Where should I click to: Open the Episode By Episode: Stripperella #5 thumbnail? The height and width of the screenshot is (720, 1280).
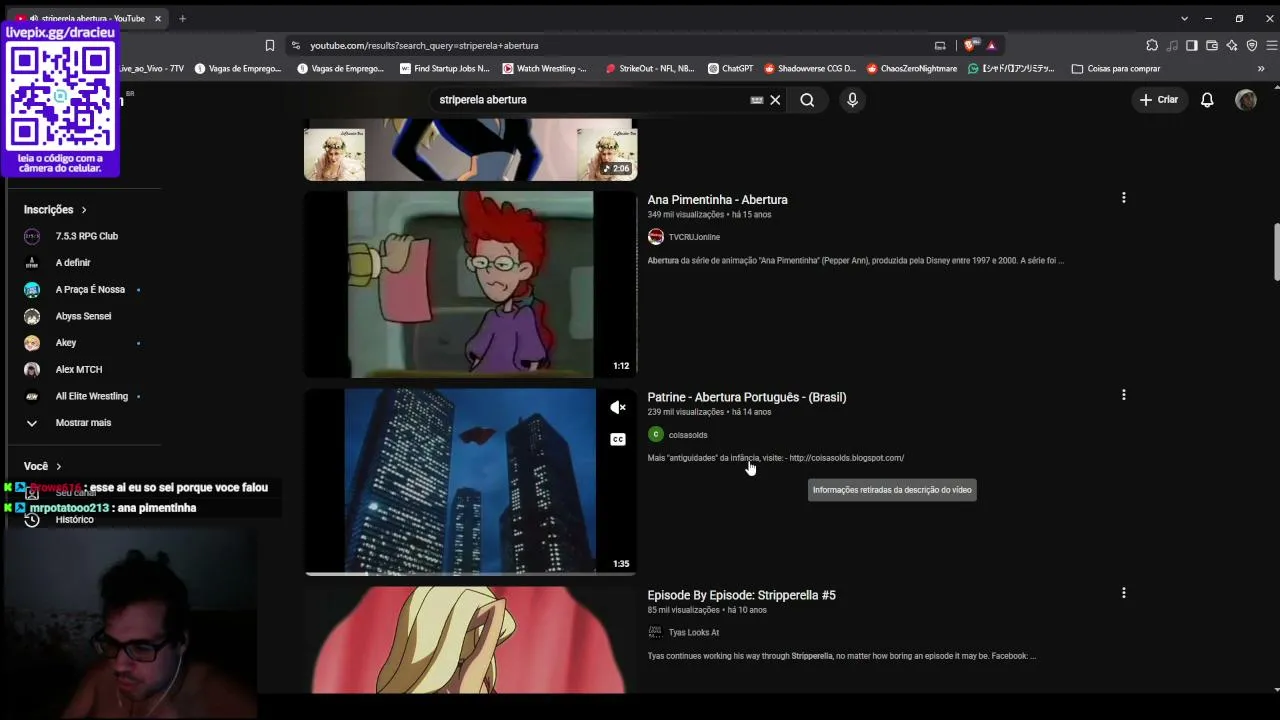pyautogui.click(x=470, y=640)
